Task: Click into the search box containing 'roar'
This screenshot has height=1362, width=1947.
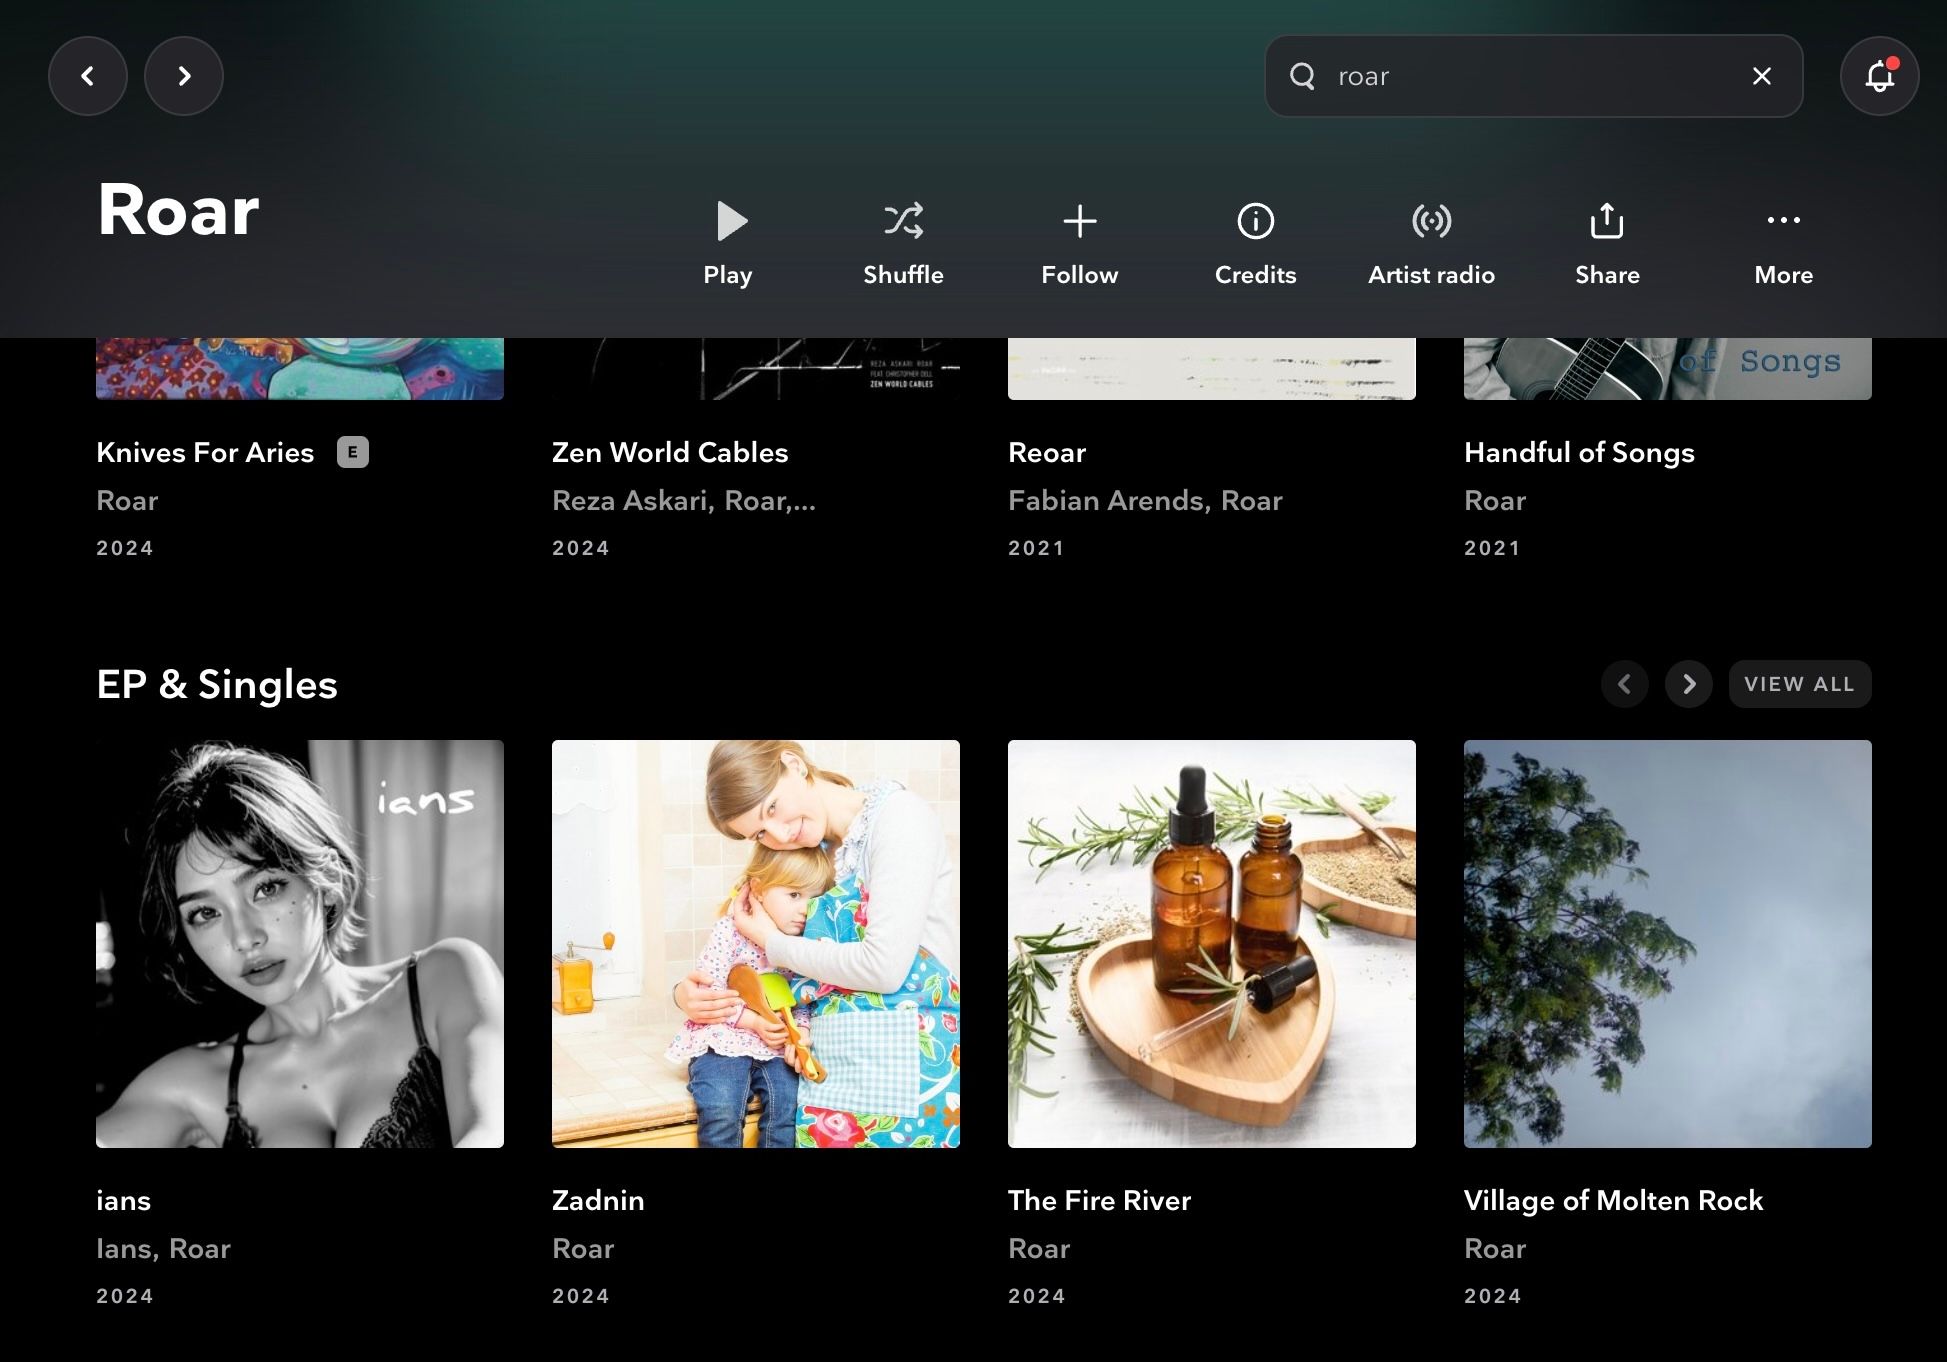Action: tap(1533, 76)
